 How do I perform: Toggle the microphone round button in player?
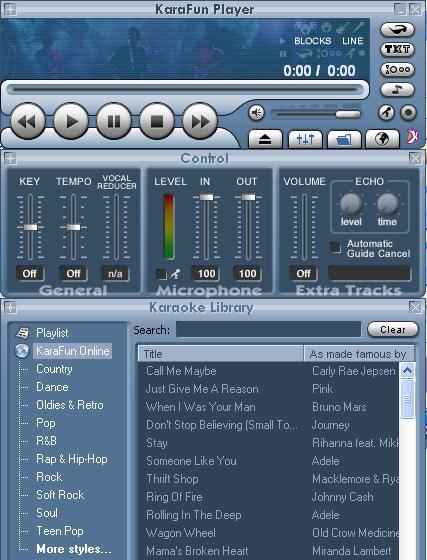[x=386, y=113]
